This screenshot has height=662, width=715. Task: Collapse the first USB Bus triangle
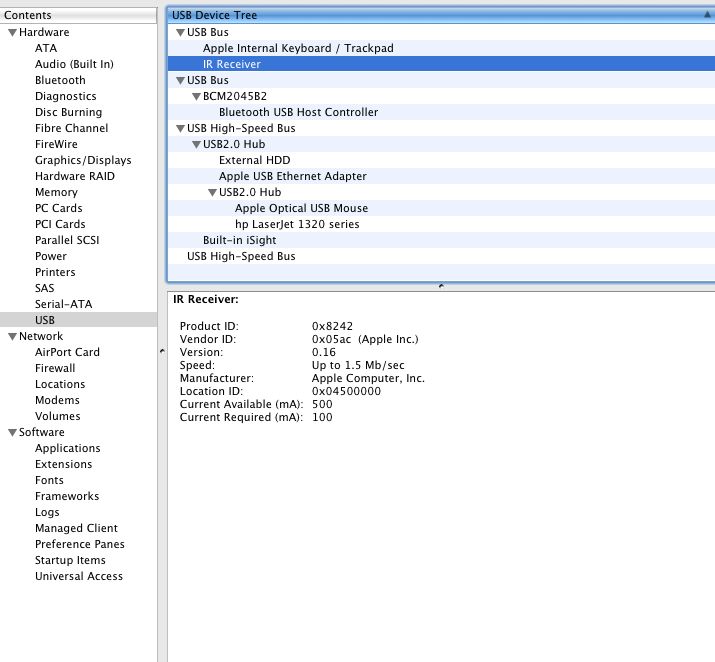click(180, 32)
